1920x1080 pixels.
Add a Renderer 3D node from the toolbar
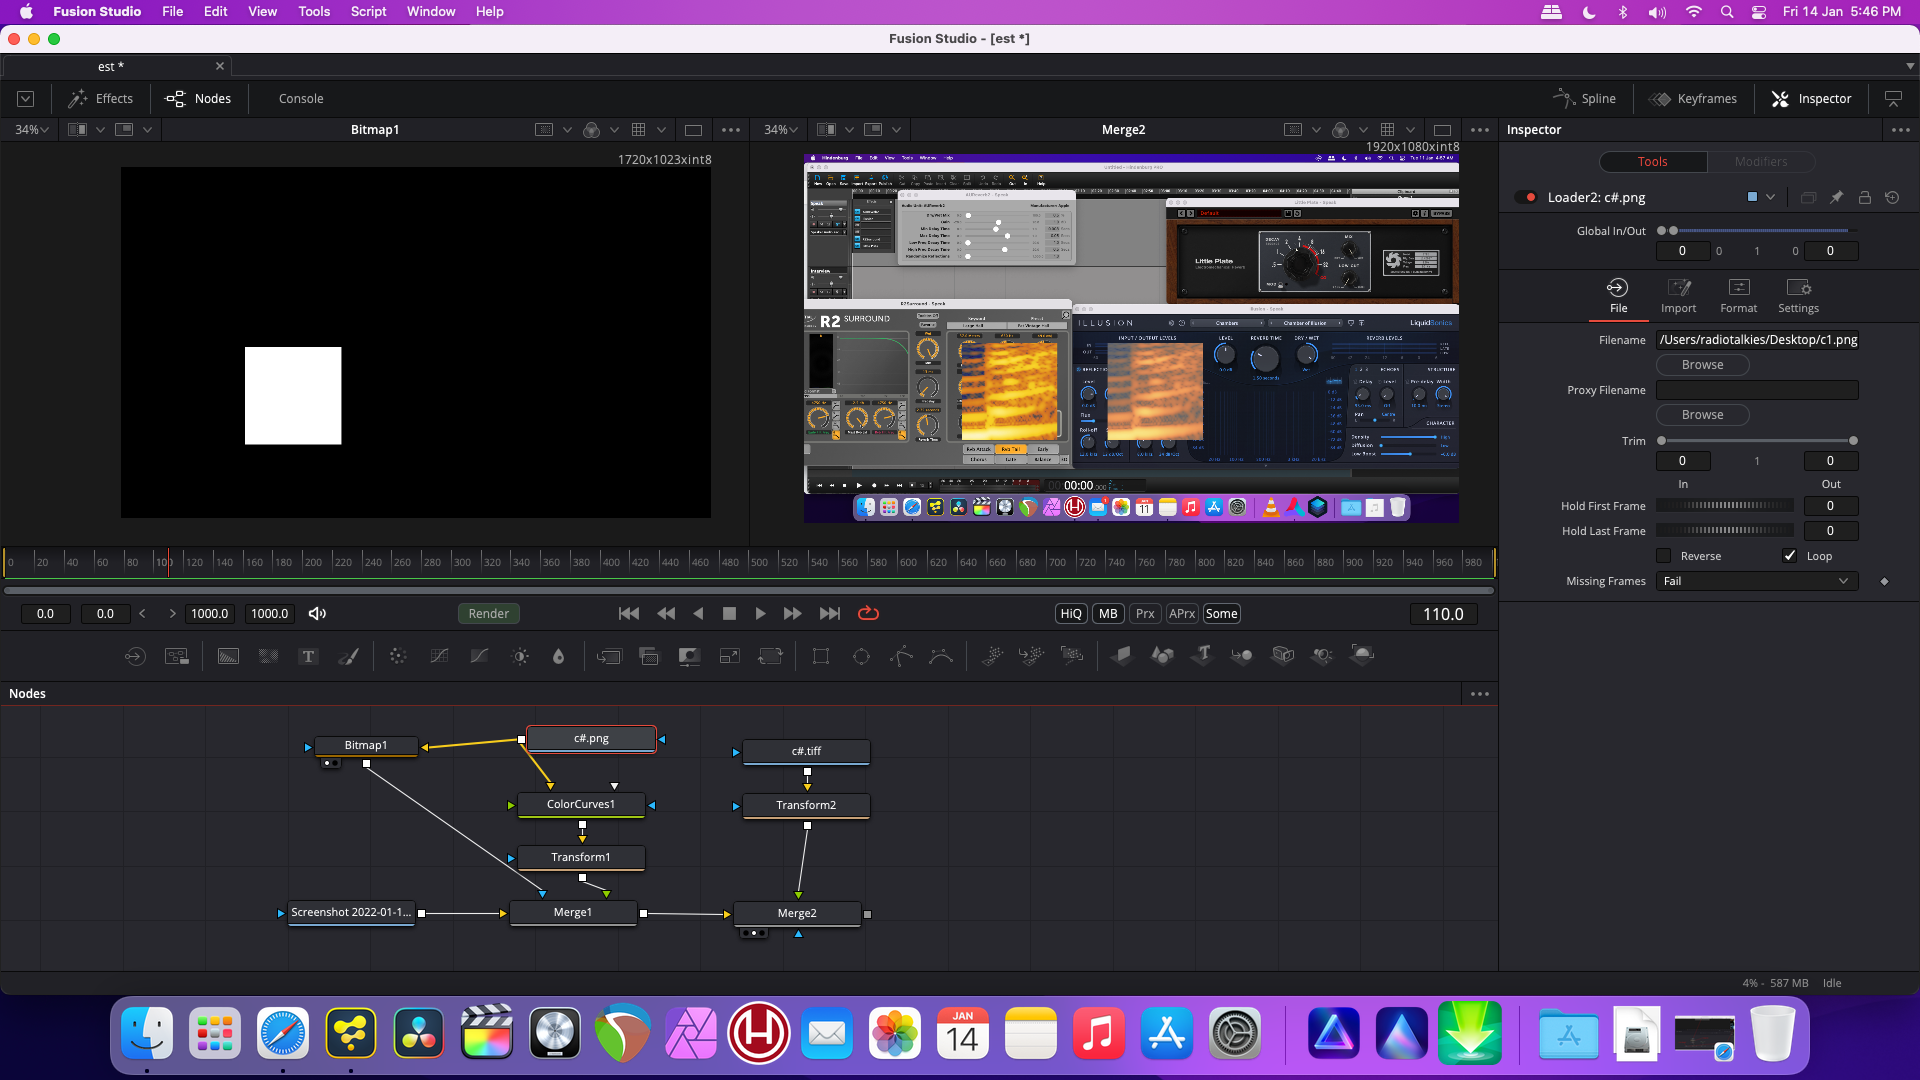[1363, 656]
